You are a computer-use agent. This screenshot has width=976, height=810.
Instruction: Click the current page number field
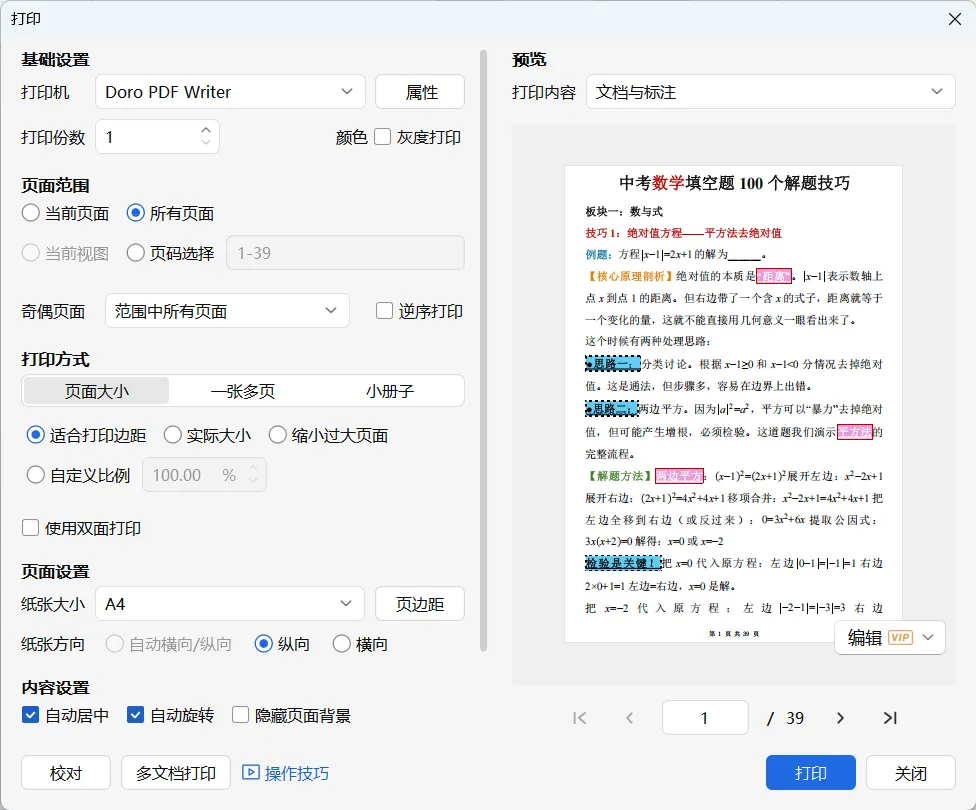[705, 718]
